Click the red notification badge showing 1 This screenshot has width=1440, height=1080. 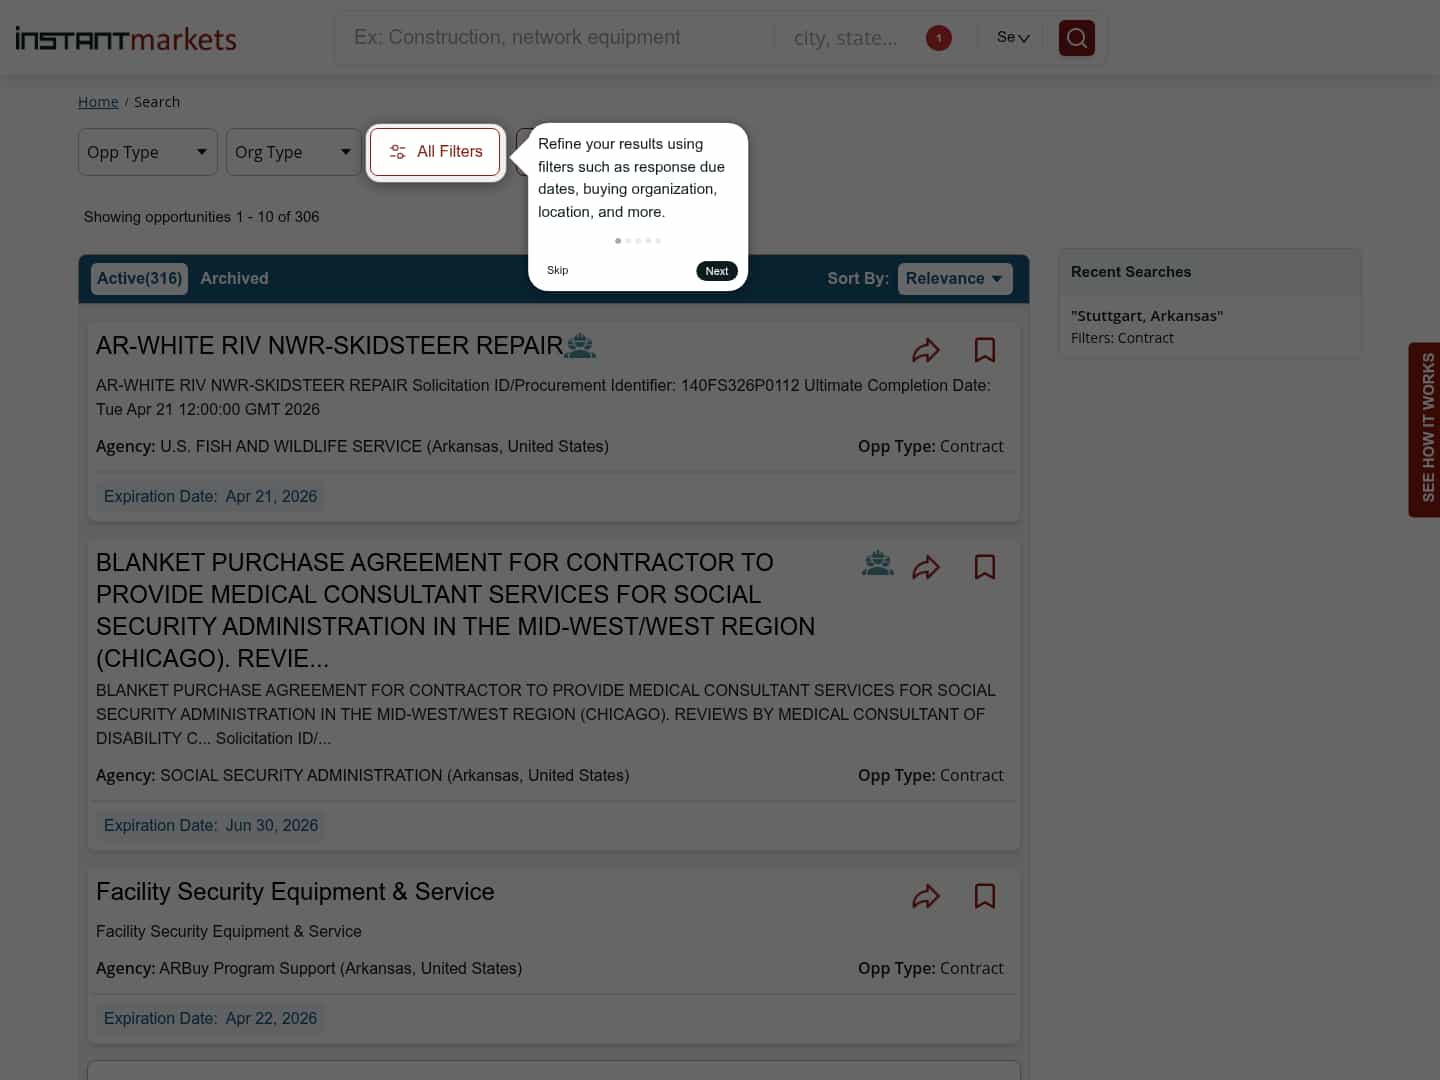pyautogui.click(x=938, y=37)
